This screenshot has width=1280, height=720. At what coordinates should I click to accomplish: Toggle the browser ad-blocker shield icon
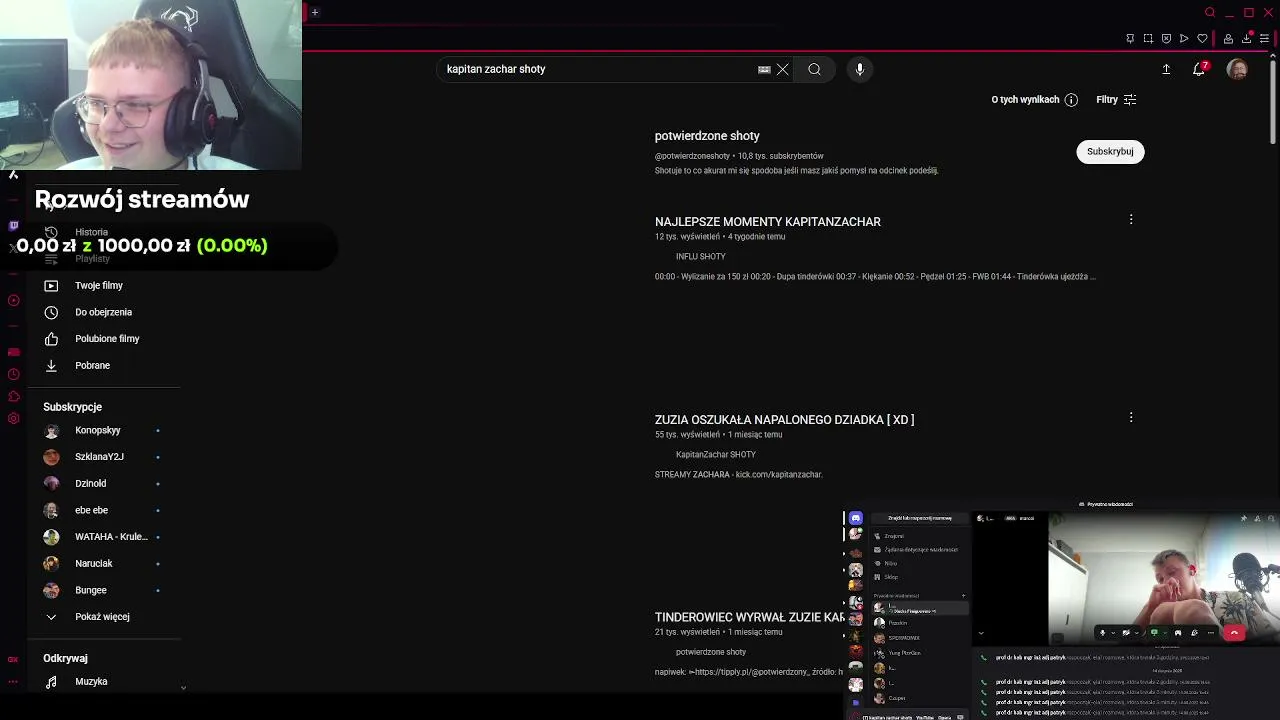point(1166,38)
